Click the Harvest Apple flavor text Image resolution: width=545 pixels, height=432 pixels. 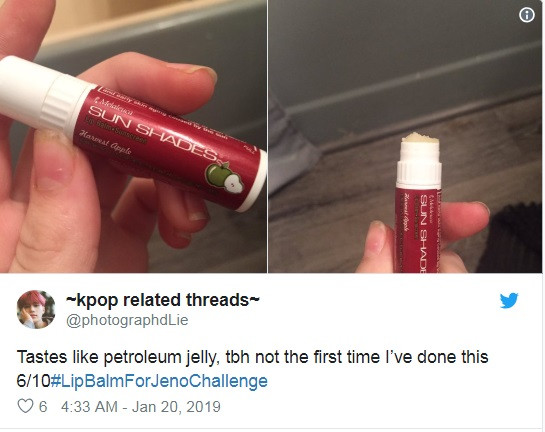point(105,143)
